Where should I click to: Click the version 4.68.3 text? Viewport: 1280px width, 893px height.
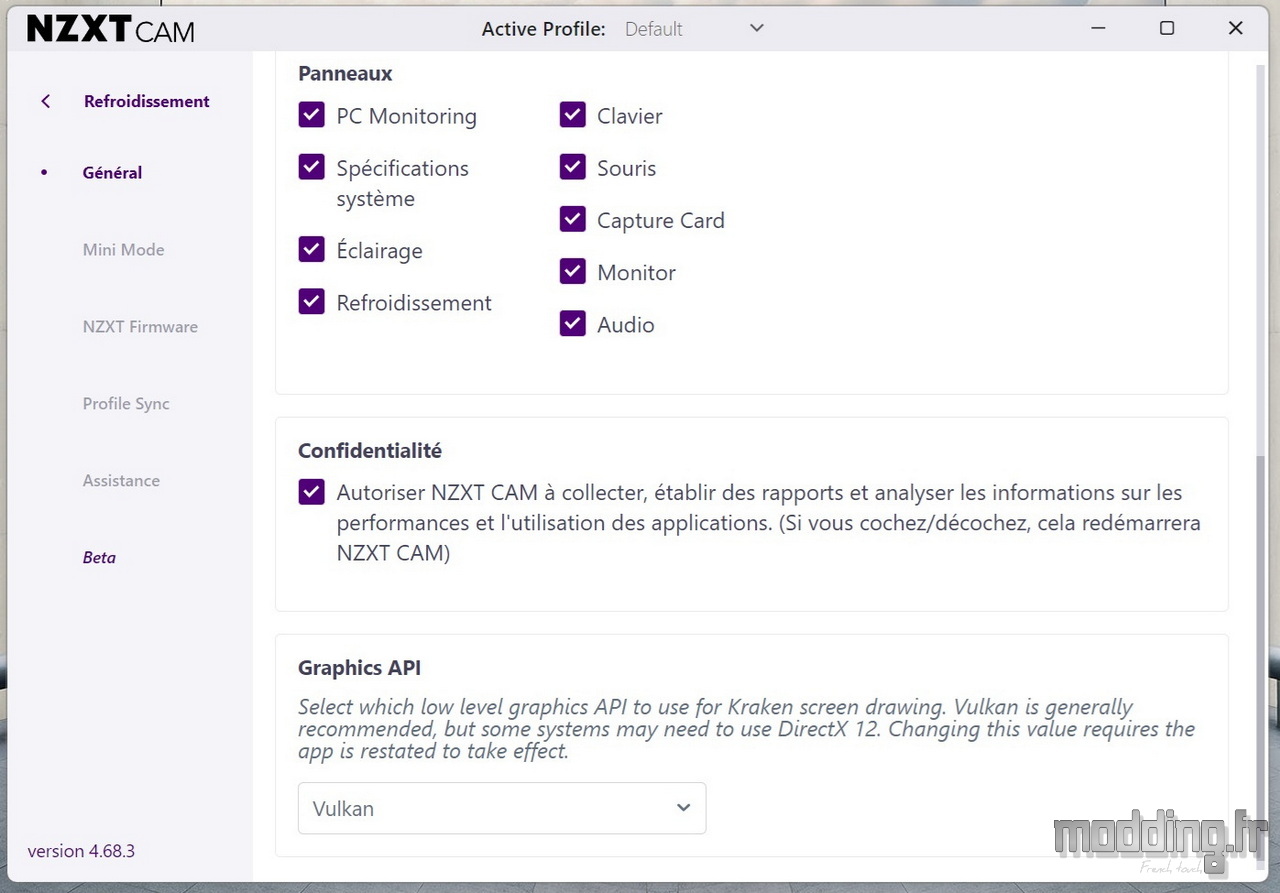(81, 851)
